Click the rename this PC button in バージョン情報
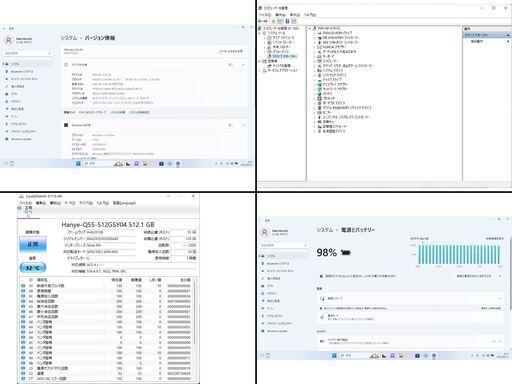 coord(231,51)
